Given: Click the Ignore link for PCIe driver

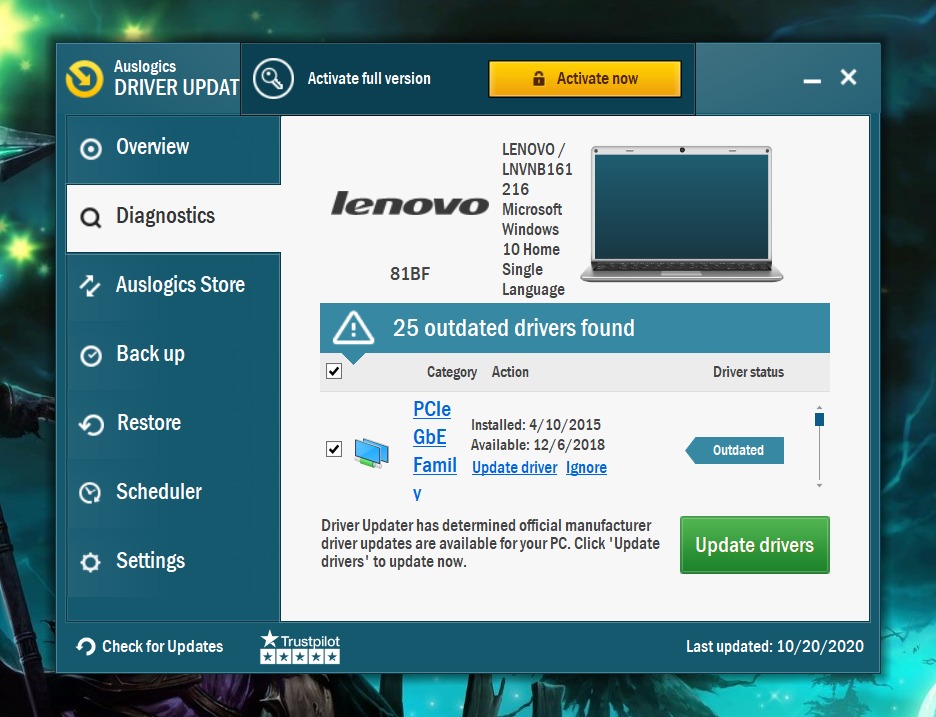Looking at the screenshot, I should tap(586, 467).
